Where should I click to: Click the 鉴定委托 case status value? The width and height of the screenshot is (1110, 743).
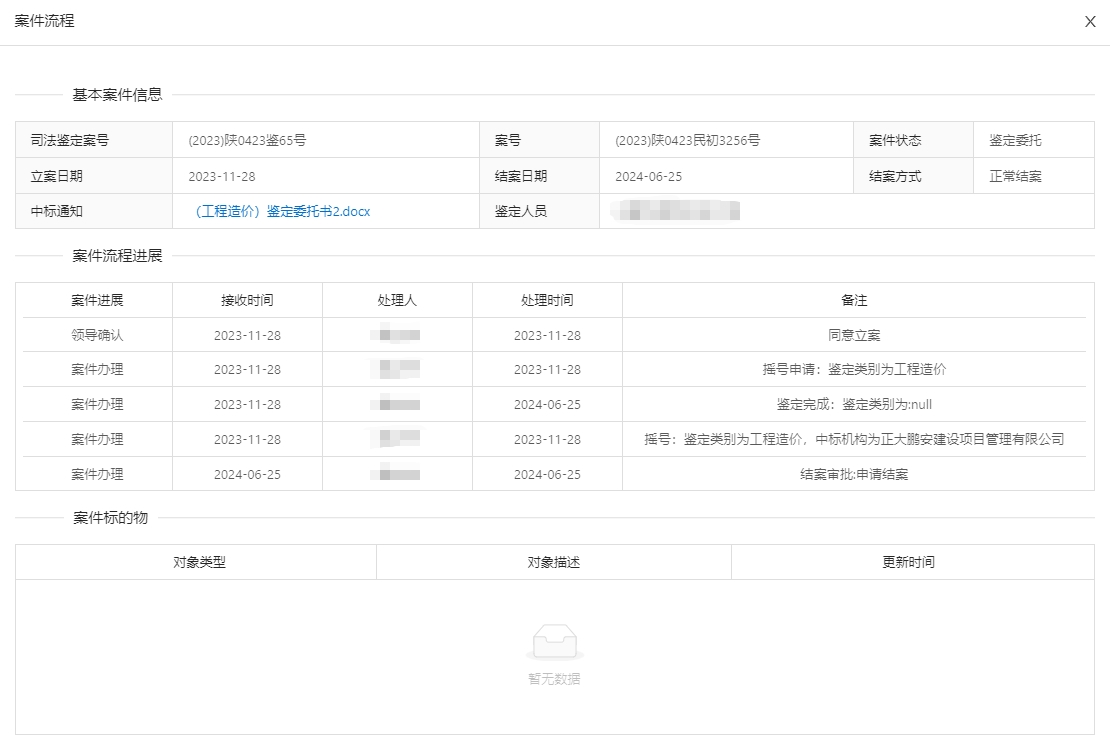click(1015, 140)
